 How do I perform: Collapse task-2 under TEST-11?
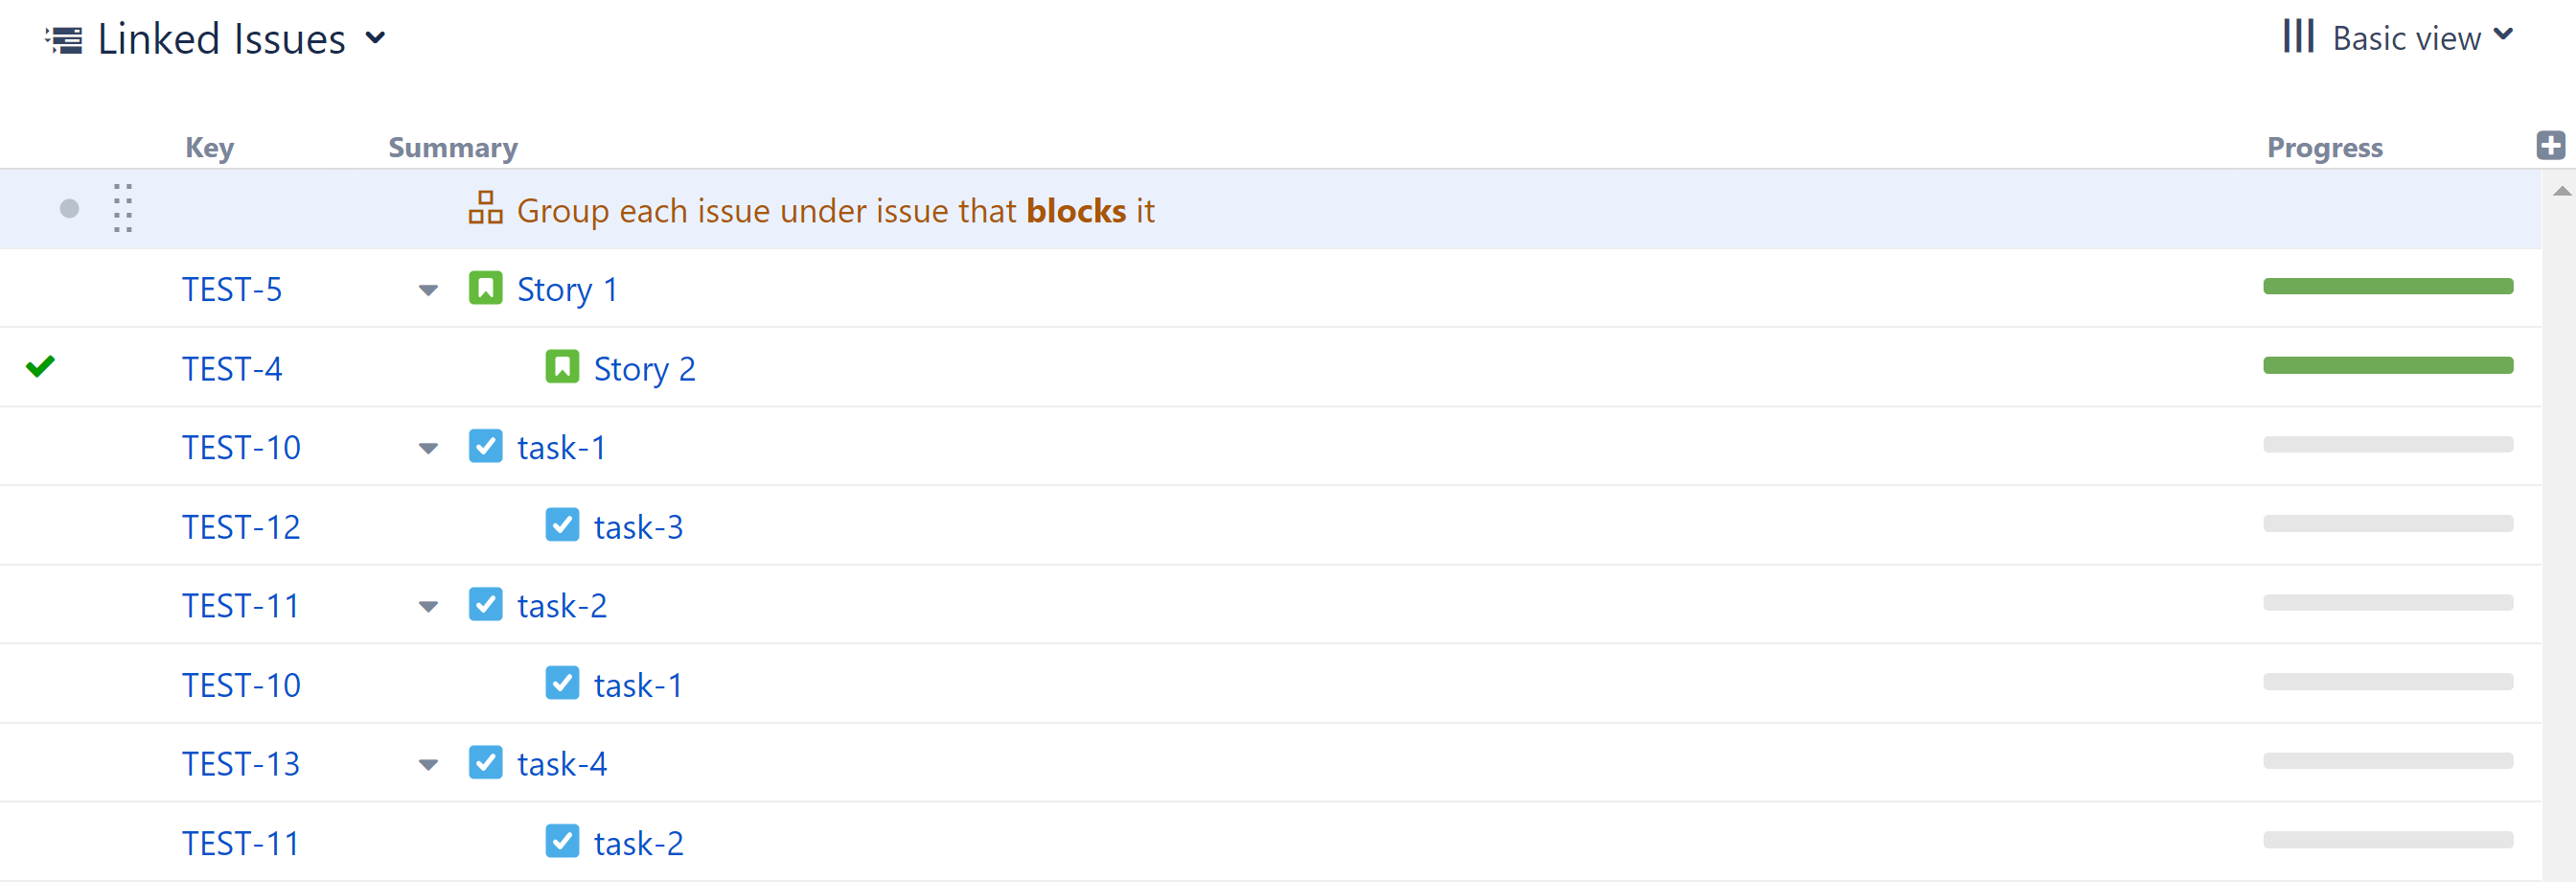click(x=427, y=606)
